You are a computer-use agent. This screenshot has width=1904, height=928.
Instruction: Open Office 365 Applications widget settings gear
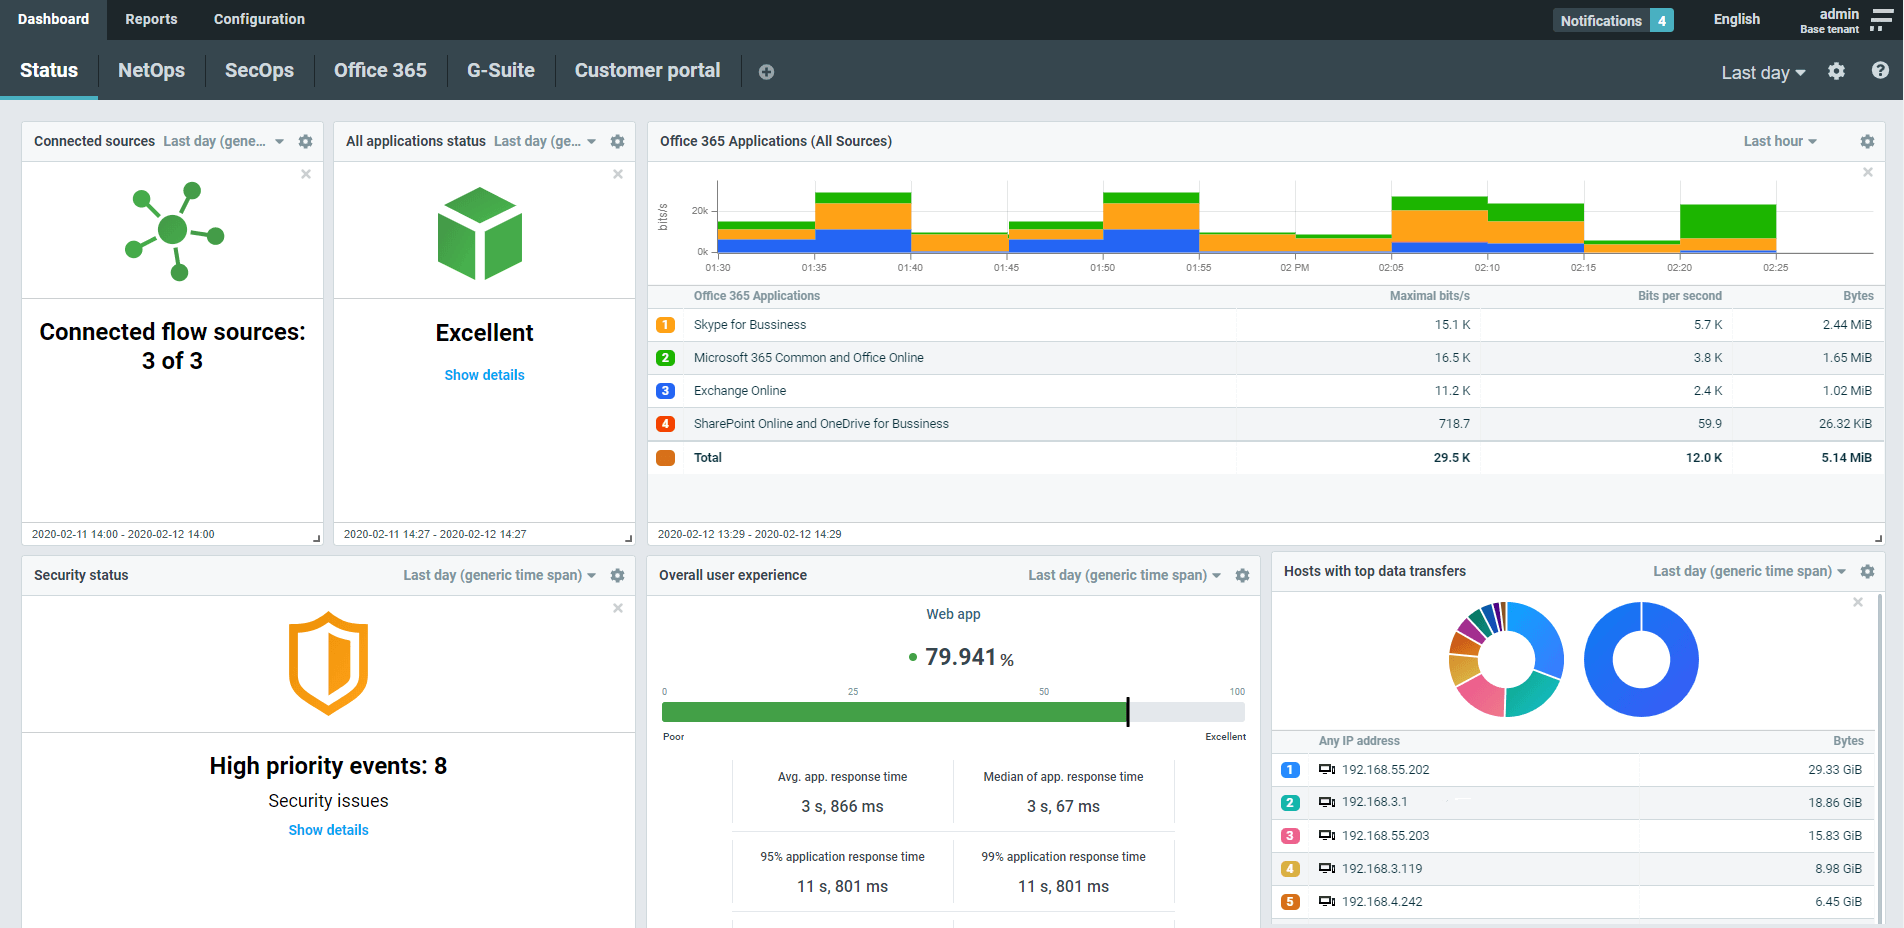click(x=1867, y=142)
